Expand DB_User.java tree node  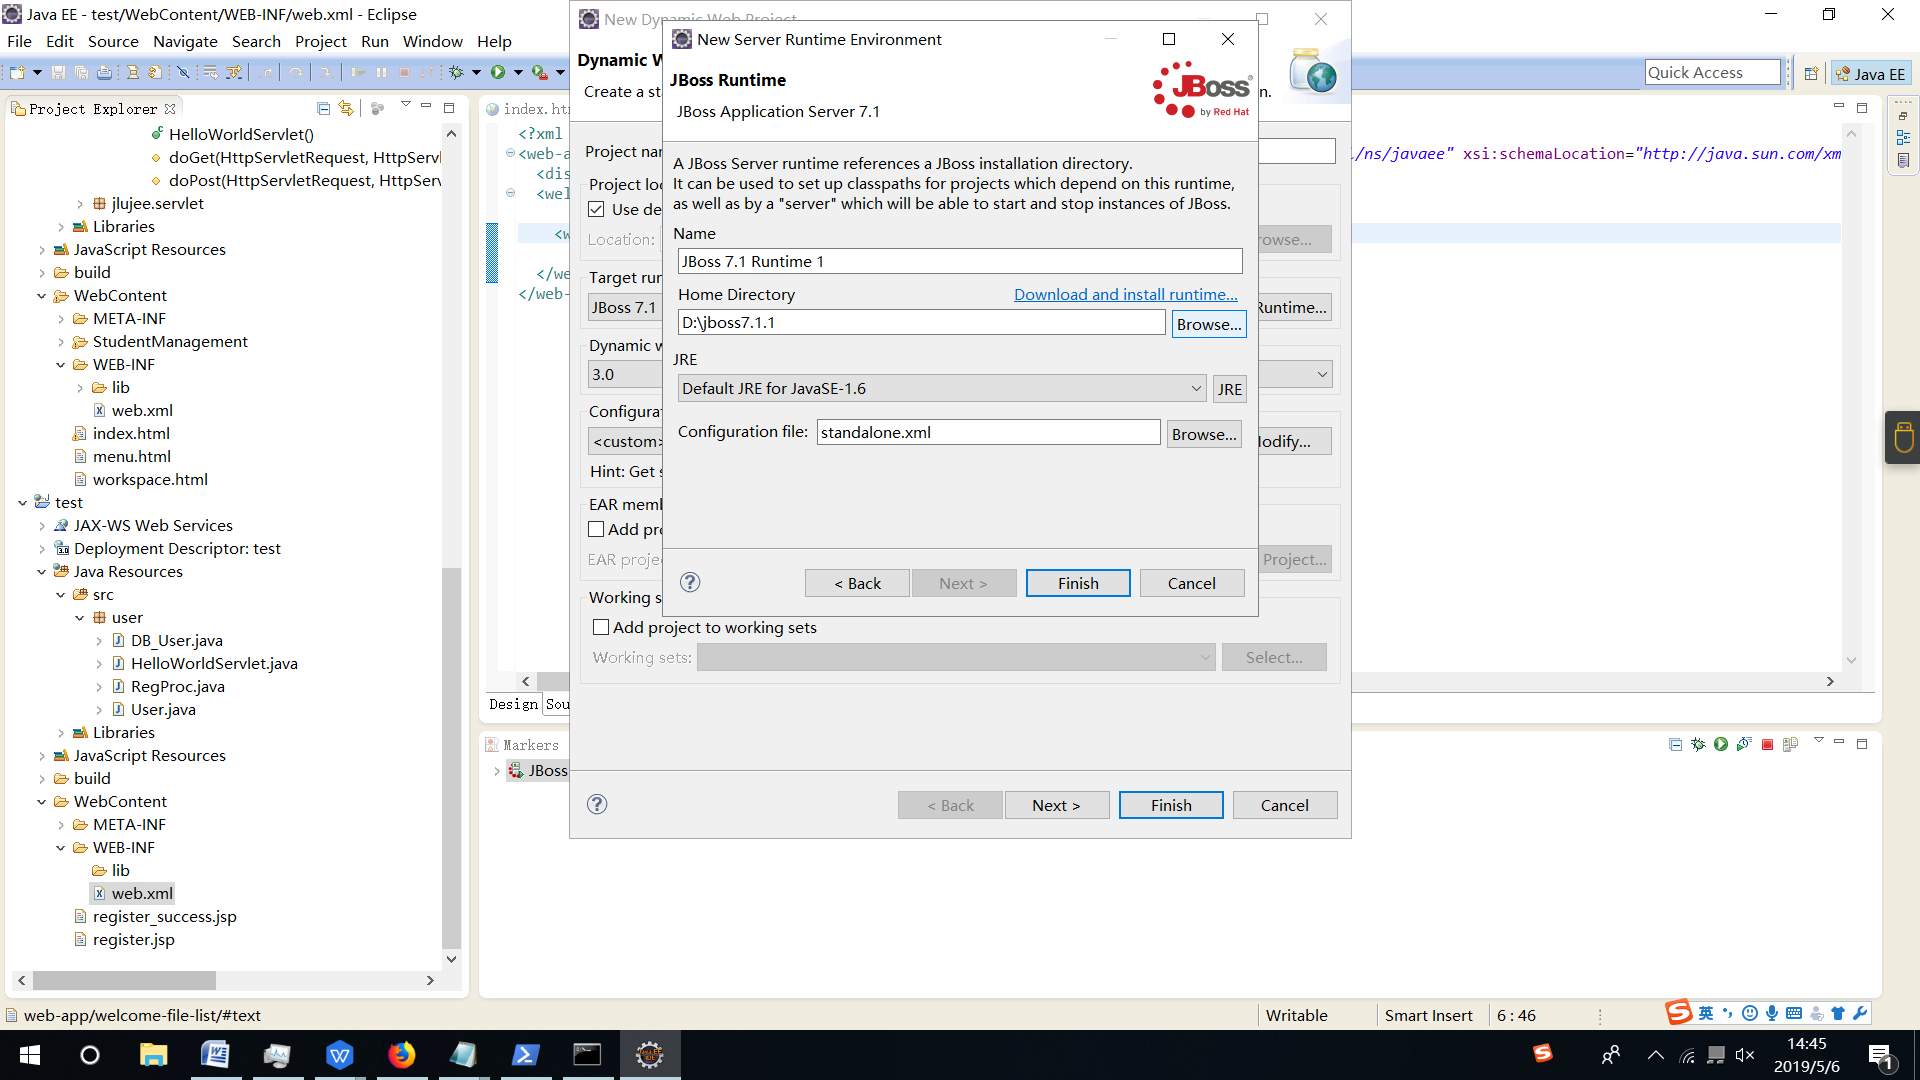[x=99, y=641]
